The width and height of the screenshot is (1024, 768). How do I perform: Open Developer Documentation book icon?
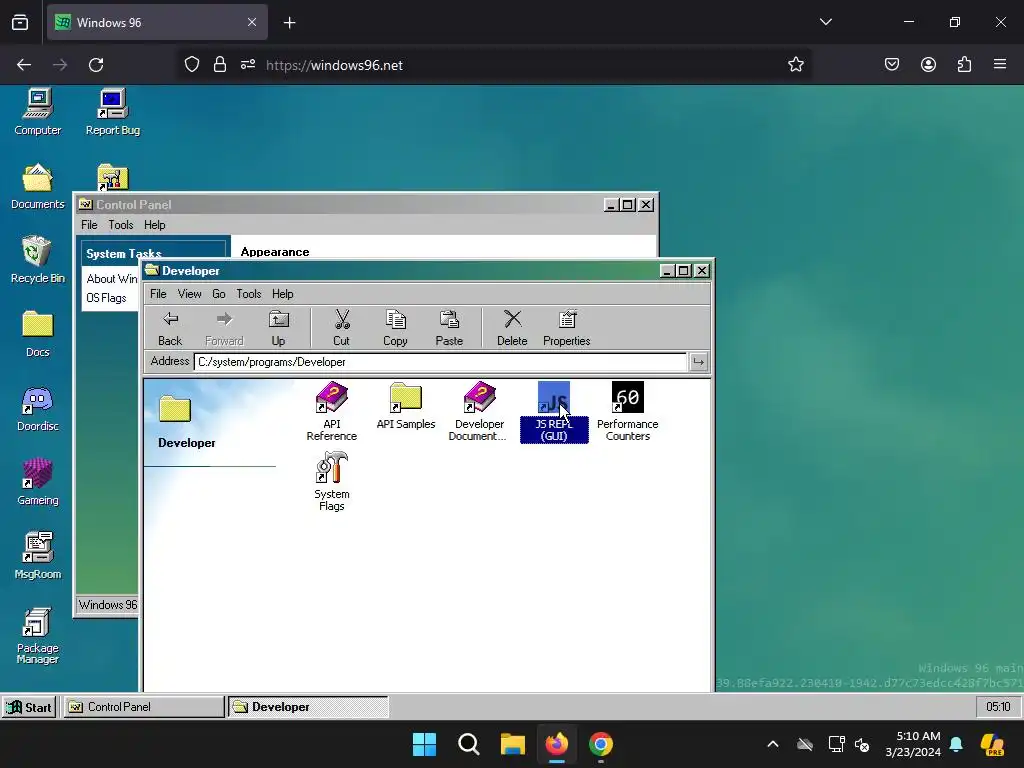click(x=479, y=411)
